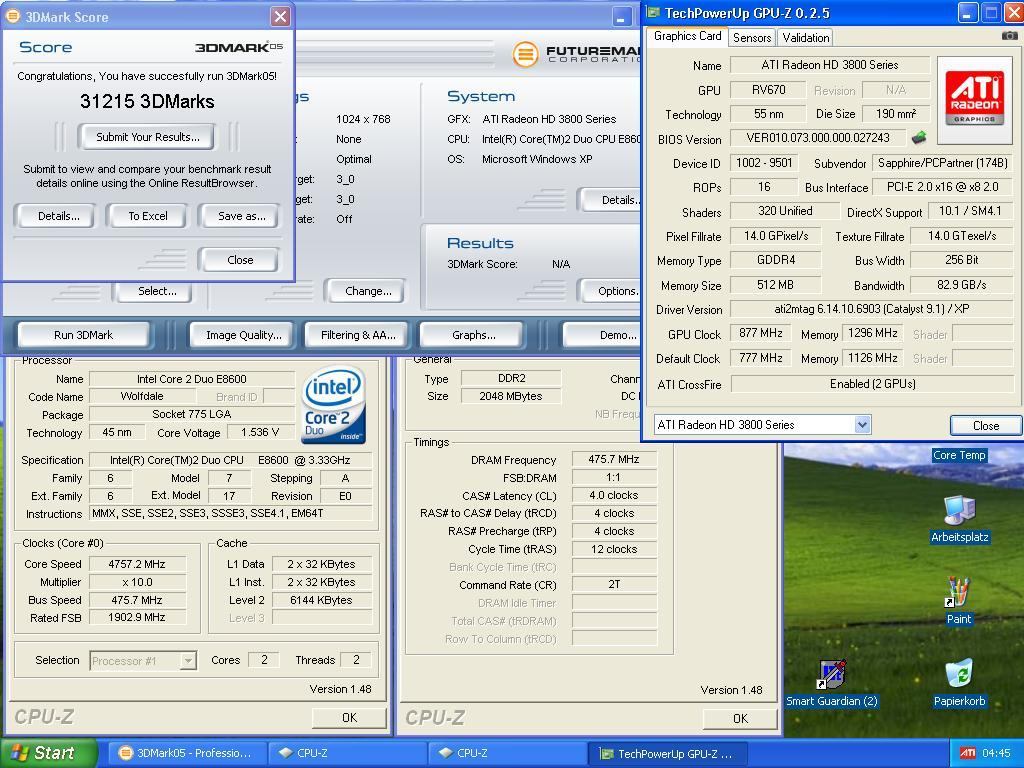Click the Instructions list field in CPU-Z
Screen dimensions: 1024x768
(x=231, y=513)
